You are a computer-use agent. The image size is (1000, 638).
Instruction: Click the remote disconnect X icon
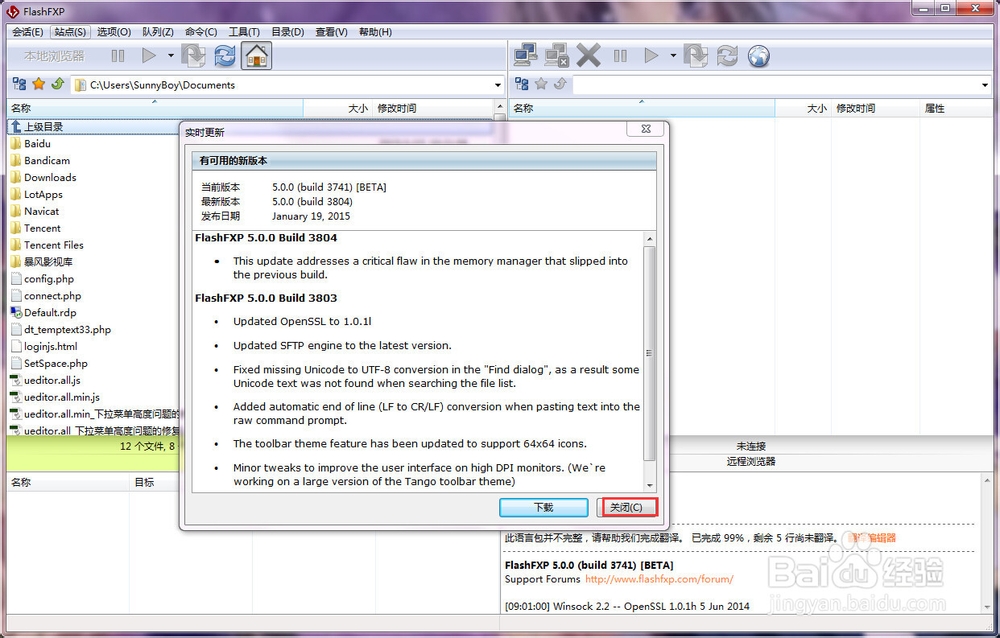[588, 56]
